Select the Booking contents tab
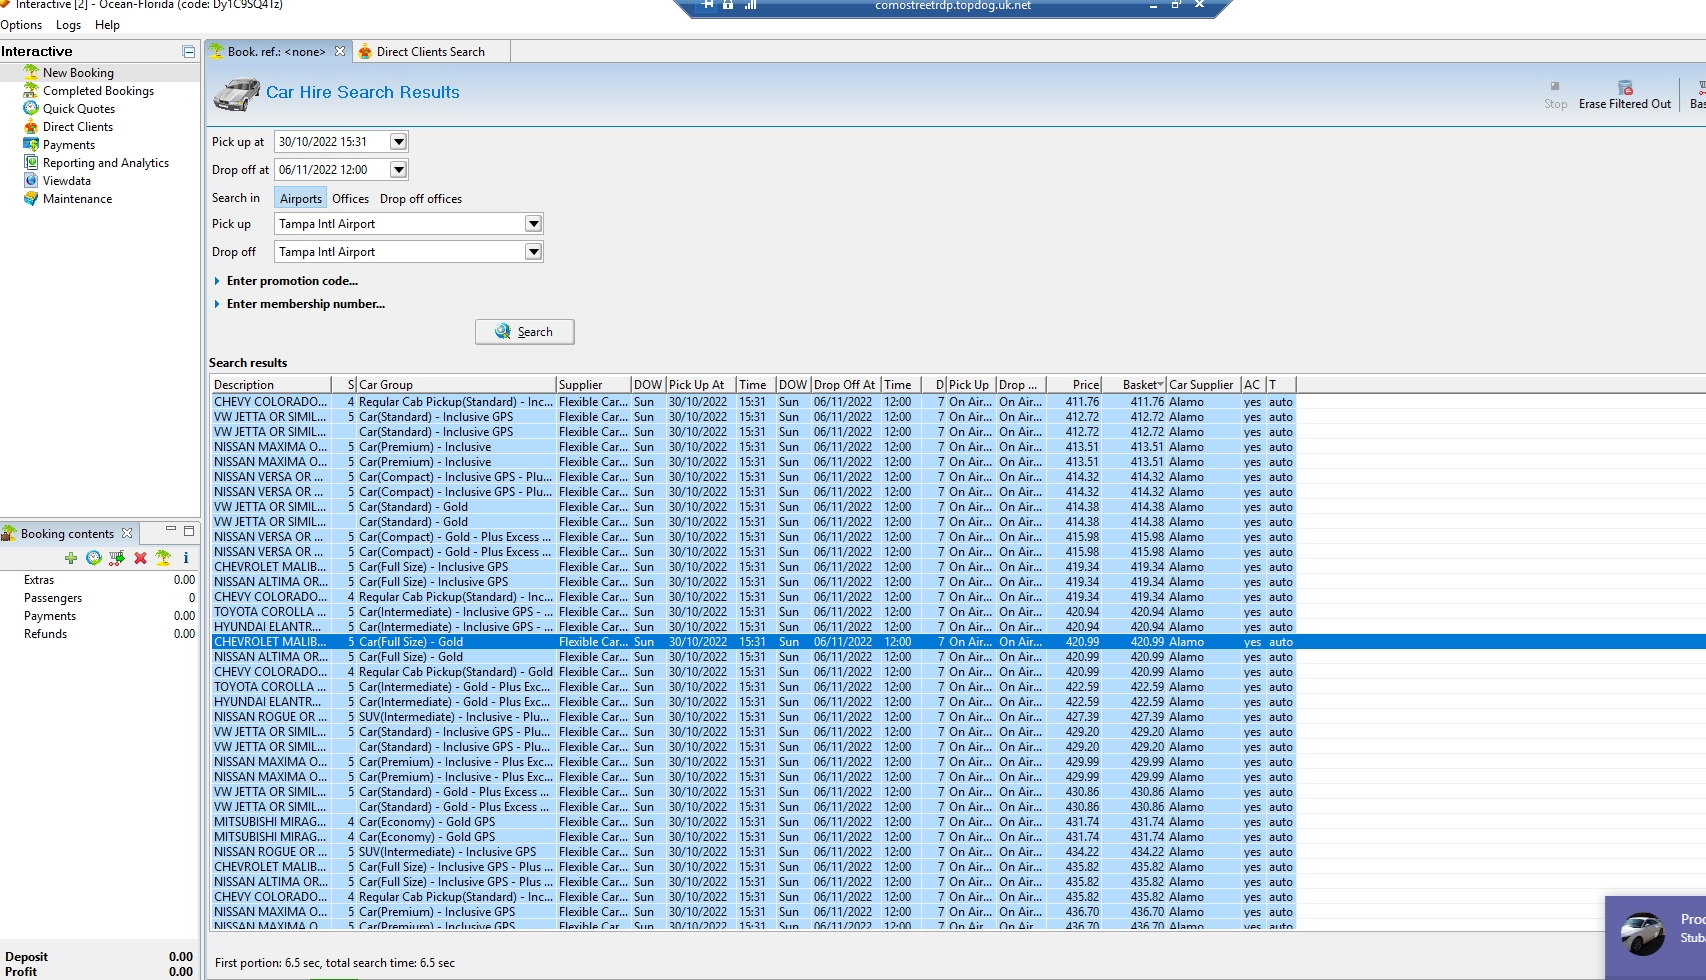1706x980 pixels. click(x=67, y=534)
